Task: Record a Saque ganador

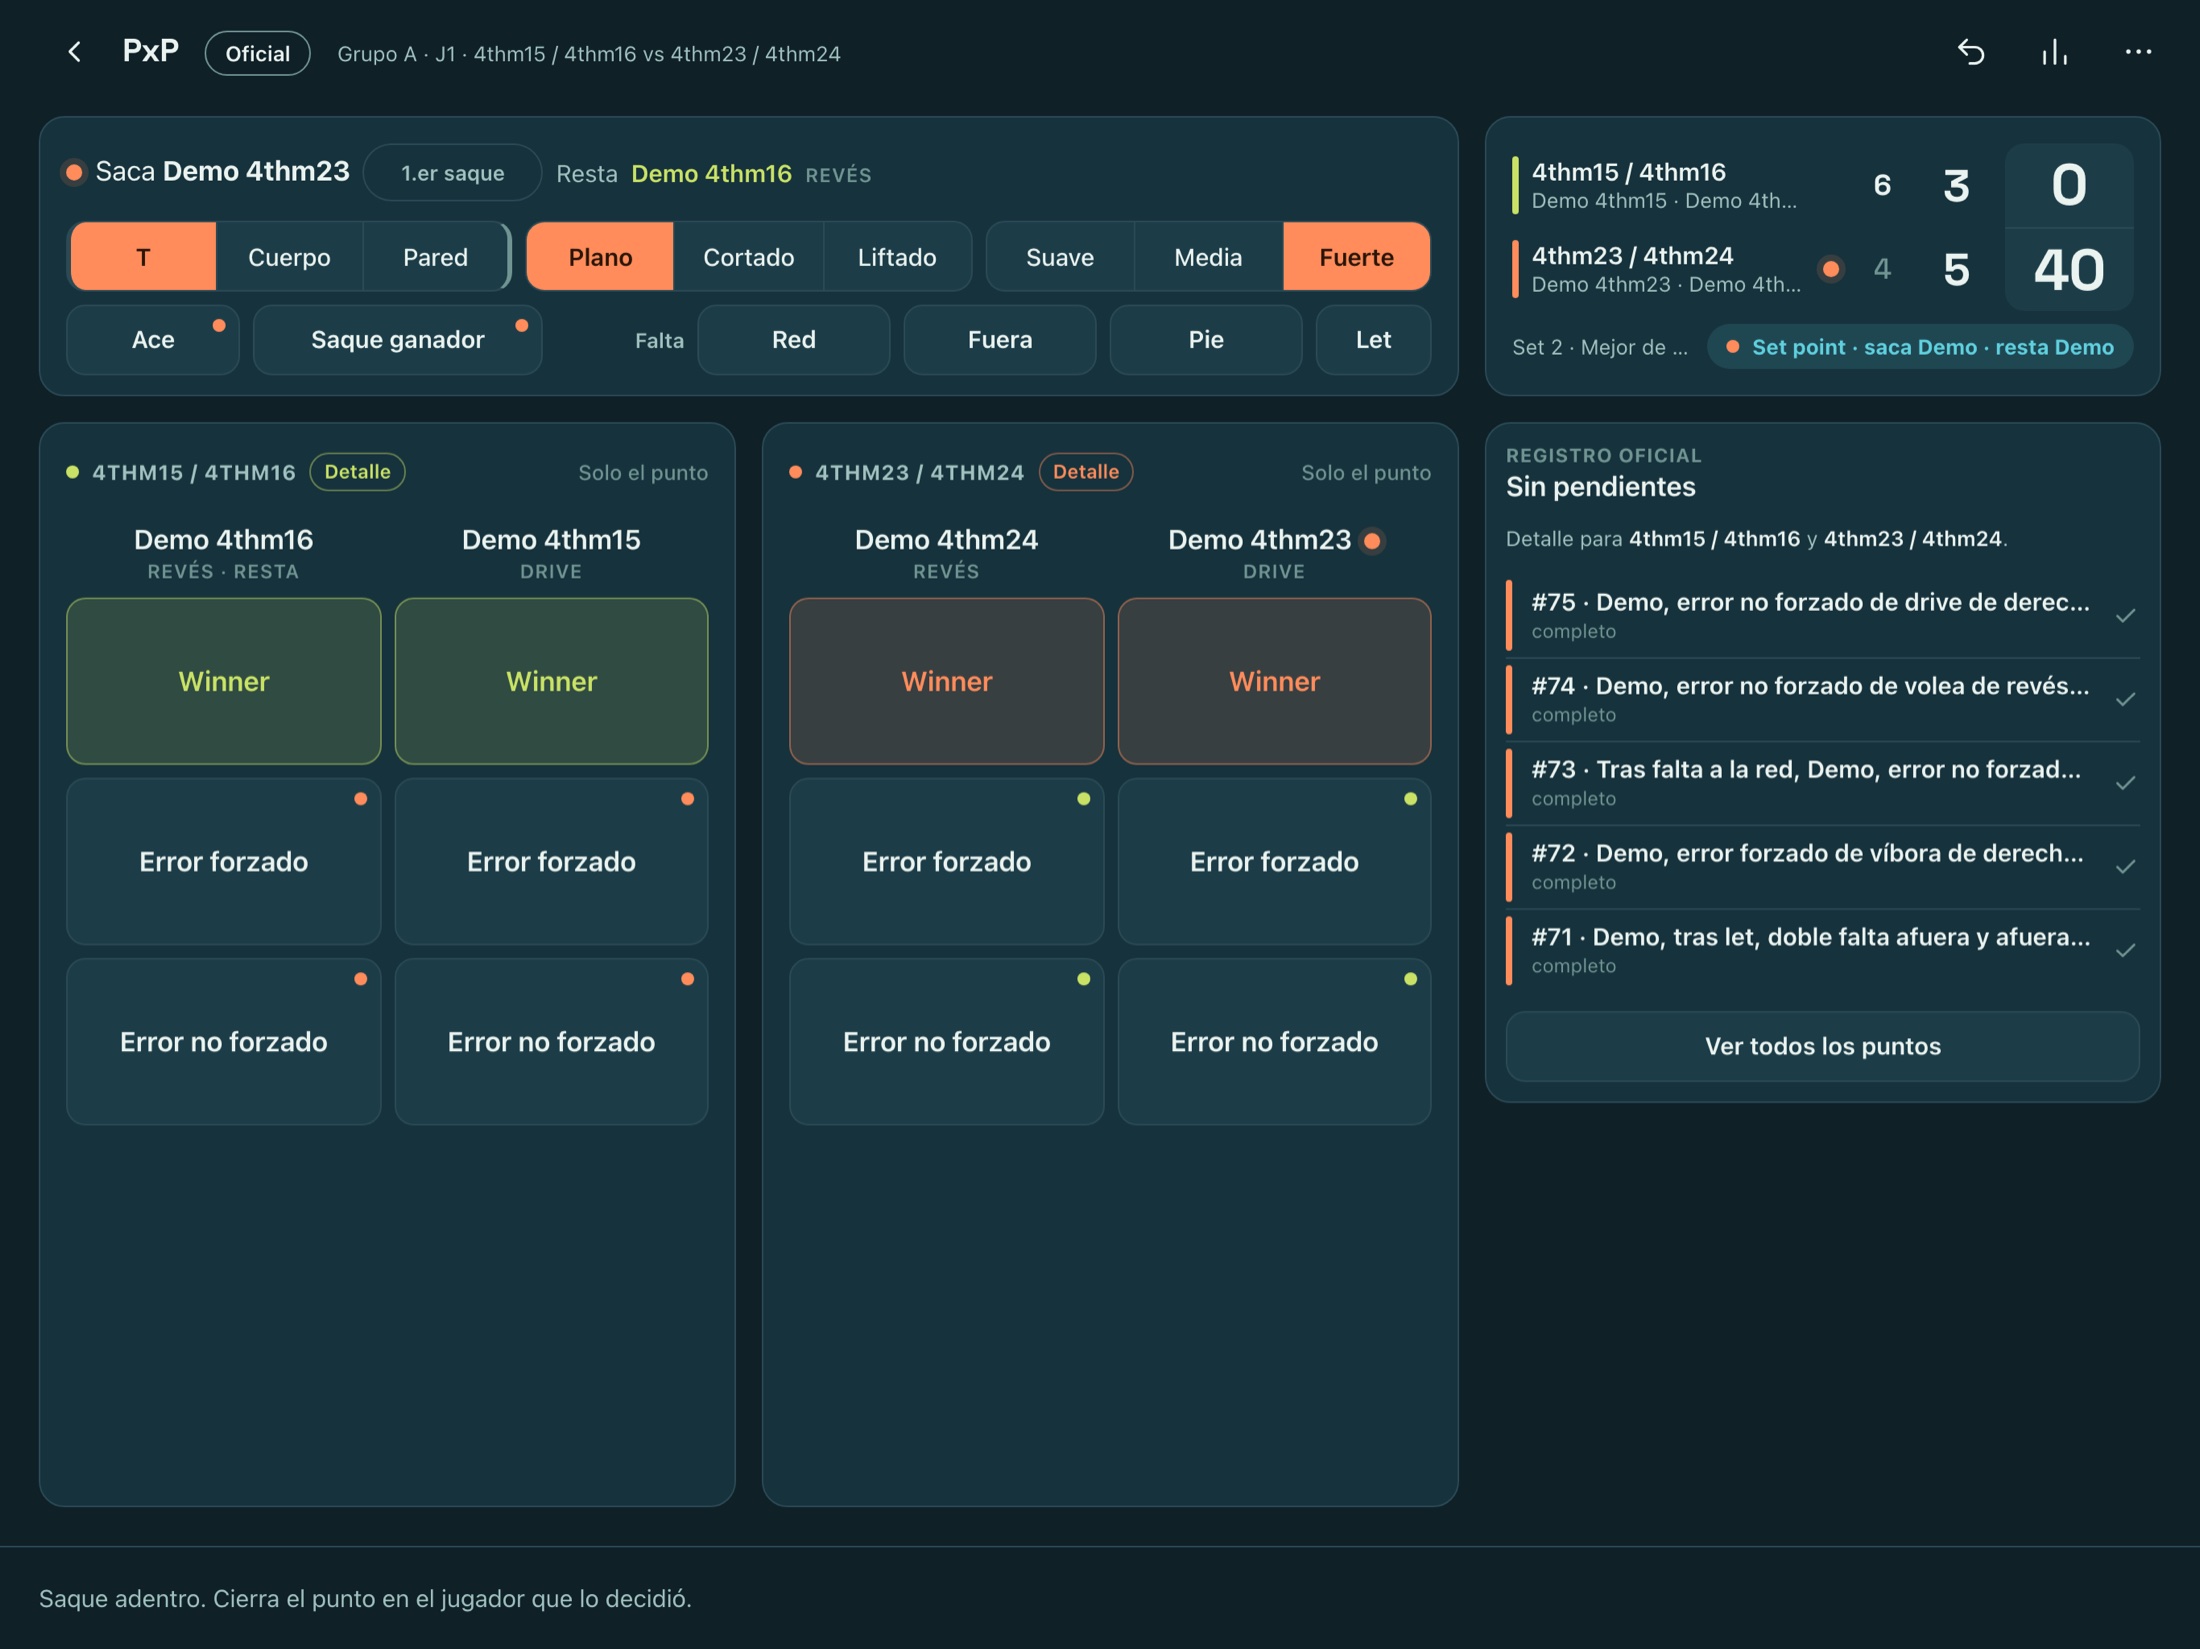Action: (x=398, y=340)
